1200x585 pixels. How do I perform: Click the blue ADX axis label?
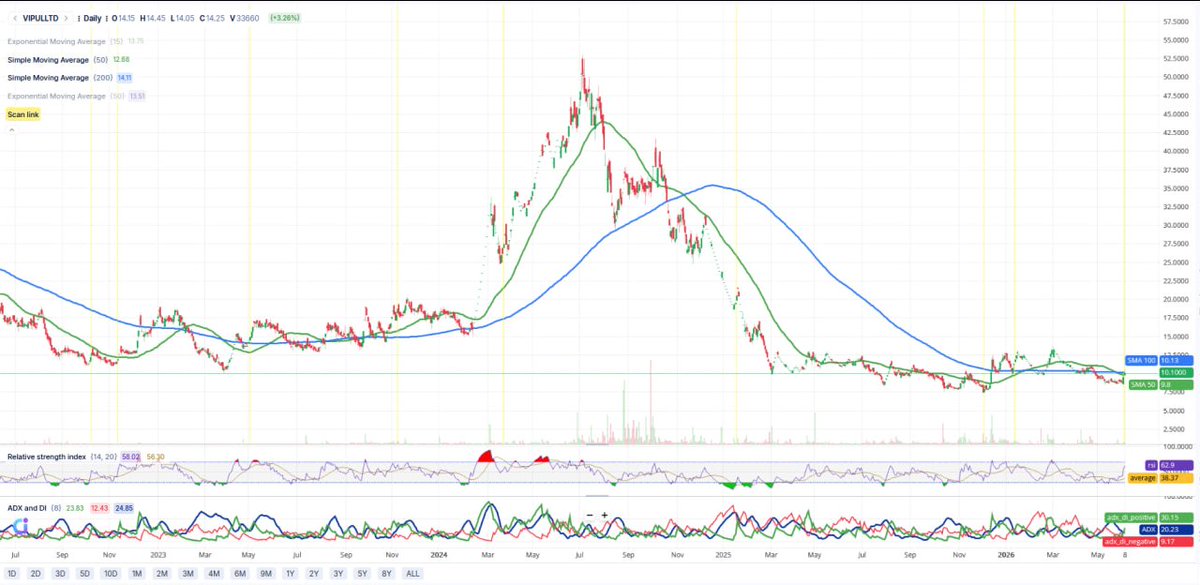[x=1149, y=530]
